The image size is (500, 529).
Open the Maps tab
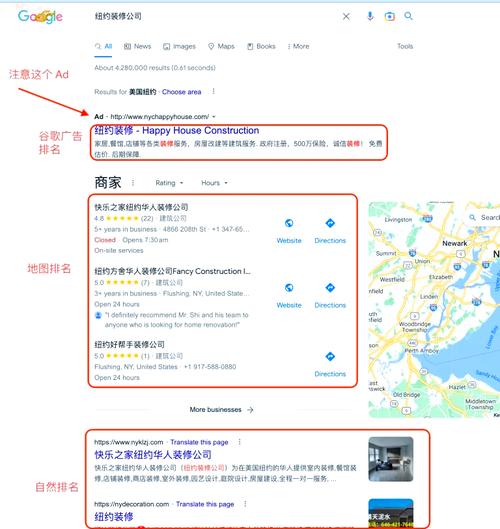coord(221,46)
